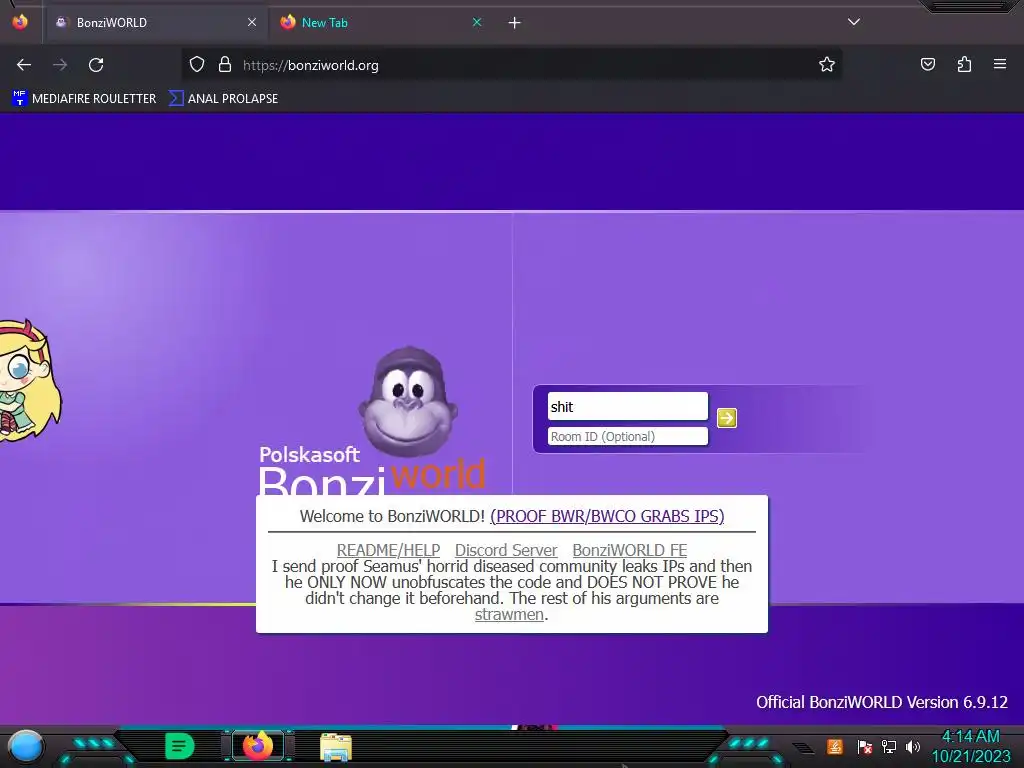Click the blonde cartoon girl character
This screenshot has width=1024, height=768.
(x=29, y=381)
